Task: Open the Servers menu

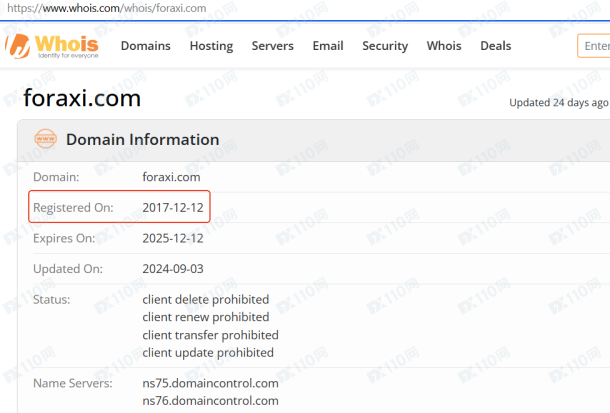Action: coord(272,46)
